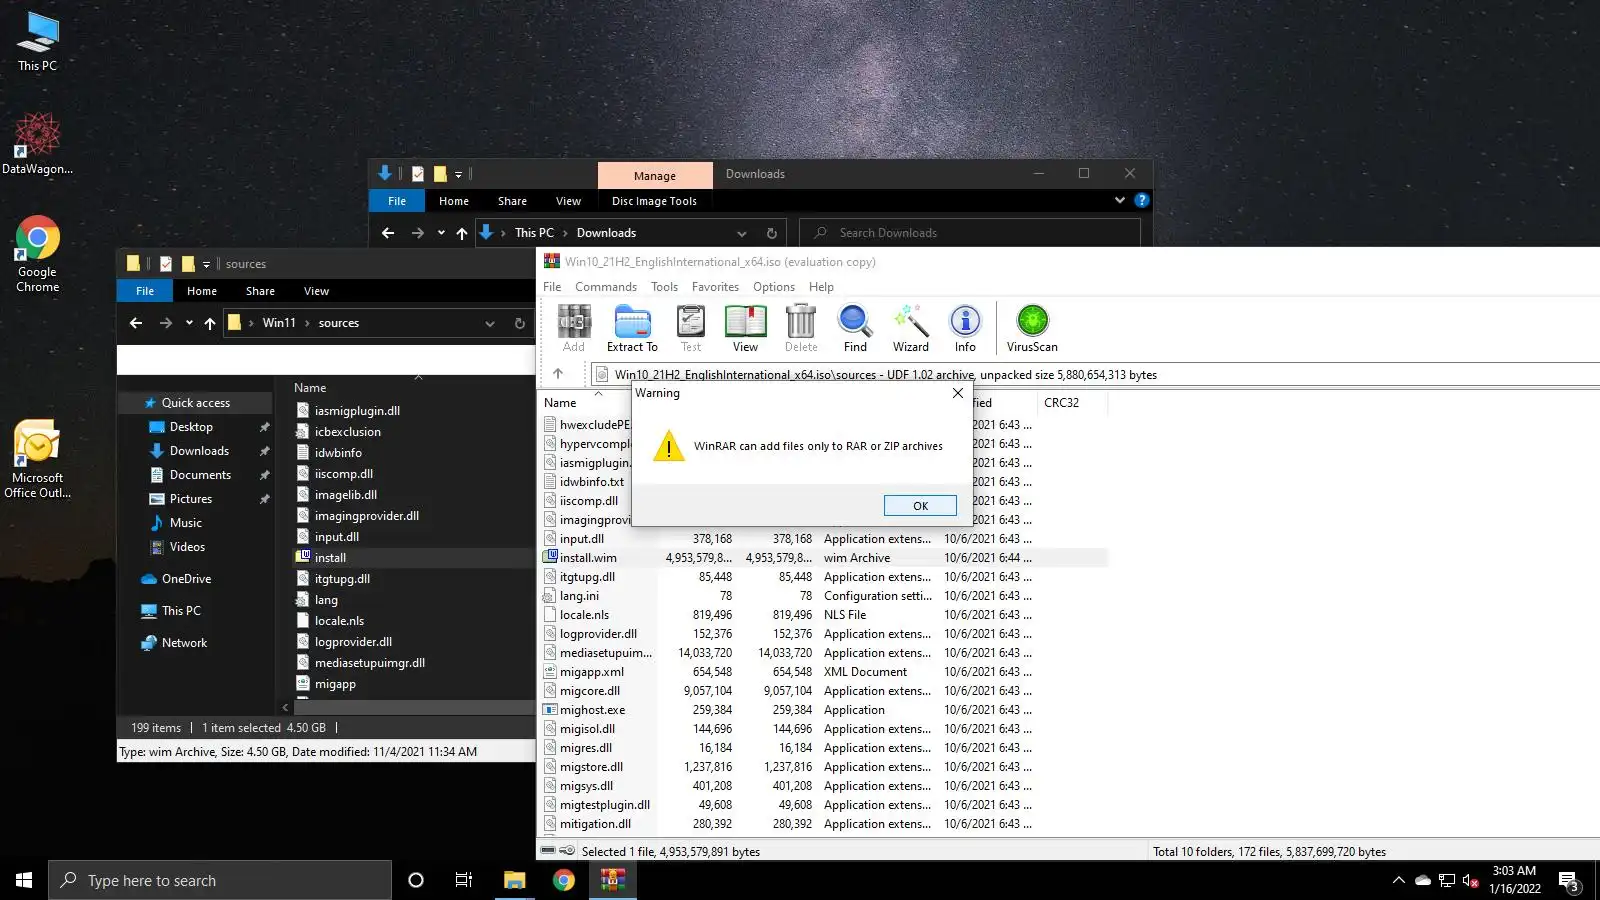The width and height of the screenshot is (1600, 900).
Task: Close the Warning dialog
Action: (958, 393)
